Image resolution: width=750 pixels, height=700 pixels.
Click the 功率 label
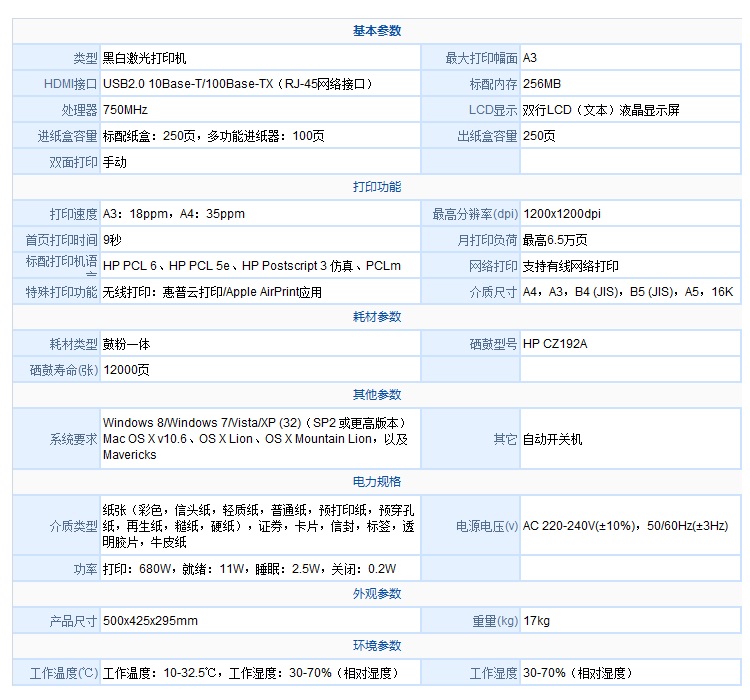click(x=85, y=569)
